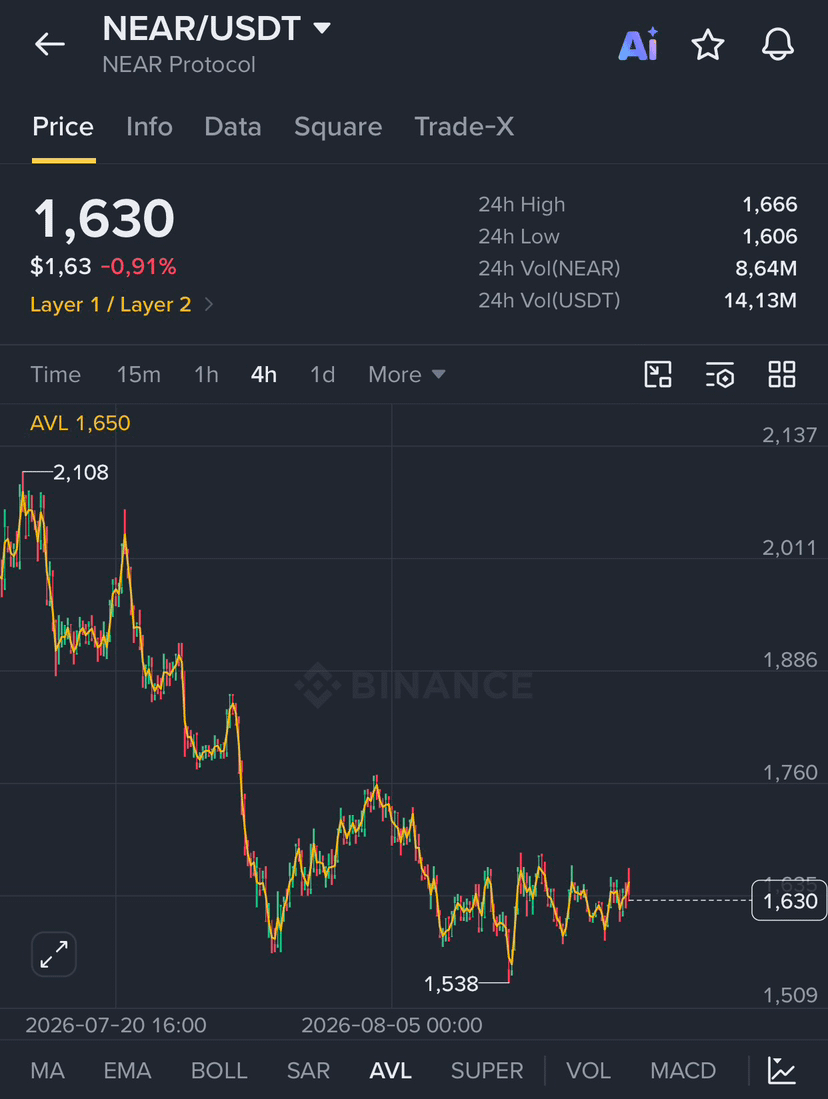The width and height of the screenshot is (828, 1099).
Task: Select the 15m chart interval
Action: (x=139, y=374)
